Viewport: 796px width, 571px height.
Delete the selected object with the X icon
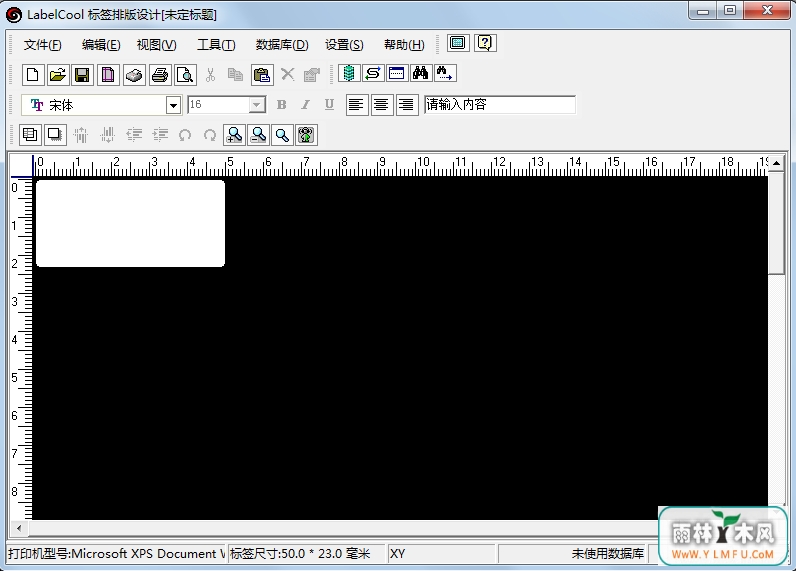(x=287, y=75)
